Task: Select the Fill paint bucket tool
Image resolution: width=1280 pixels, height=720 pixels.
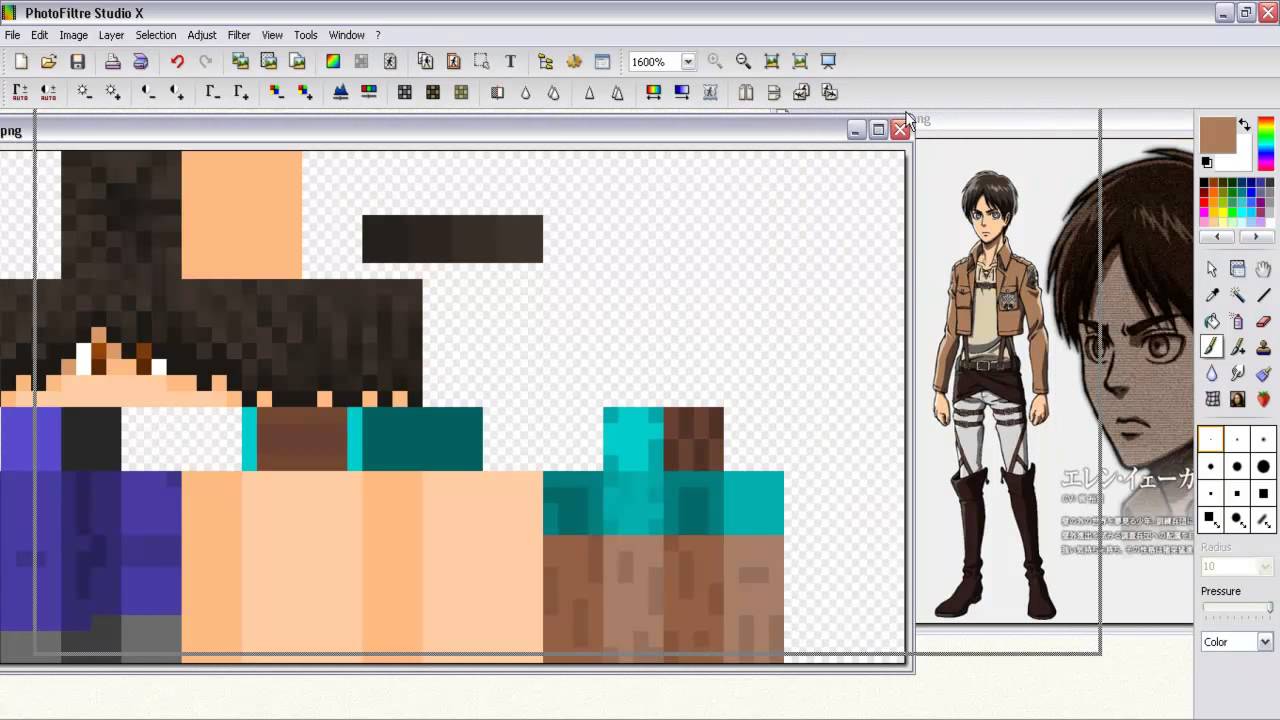Action: pyautogui.click(x=1212, y=321)
